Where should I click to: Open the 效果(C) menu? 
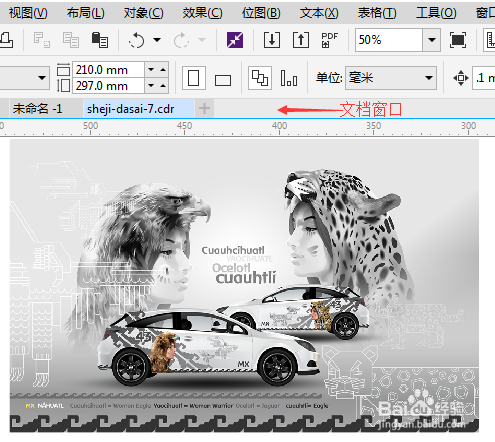[x=202, y=13]
